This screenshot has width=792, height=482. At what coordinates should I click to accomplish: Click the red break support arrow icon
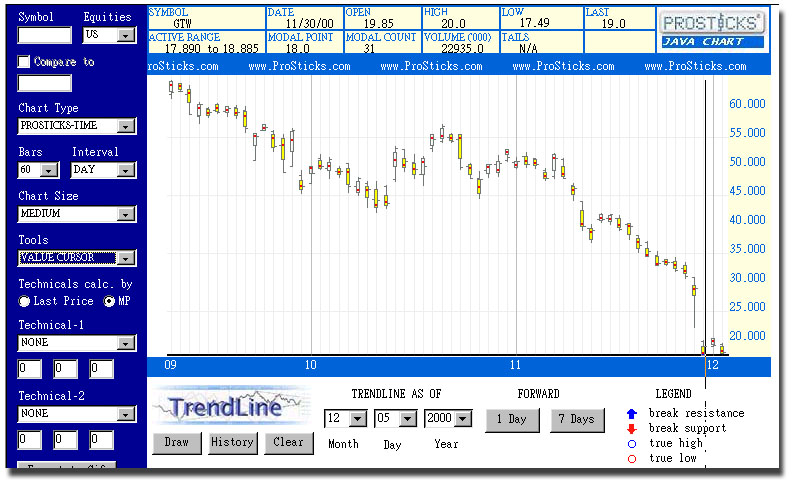coord(631,428)
